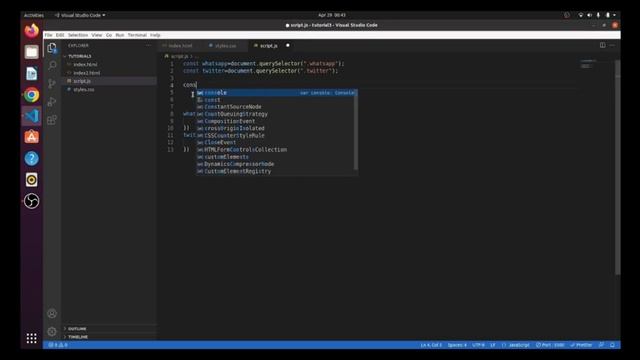Collapse the TUTORIAL3 folder section
This screenshot has height=360, width=640.
click(x=80, y=56)
